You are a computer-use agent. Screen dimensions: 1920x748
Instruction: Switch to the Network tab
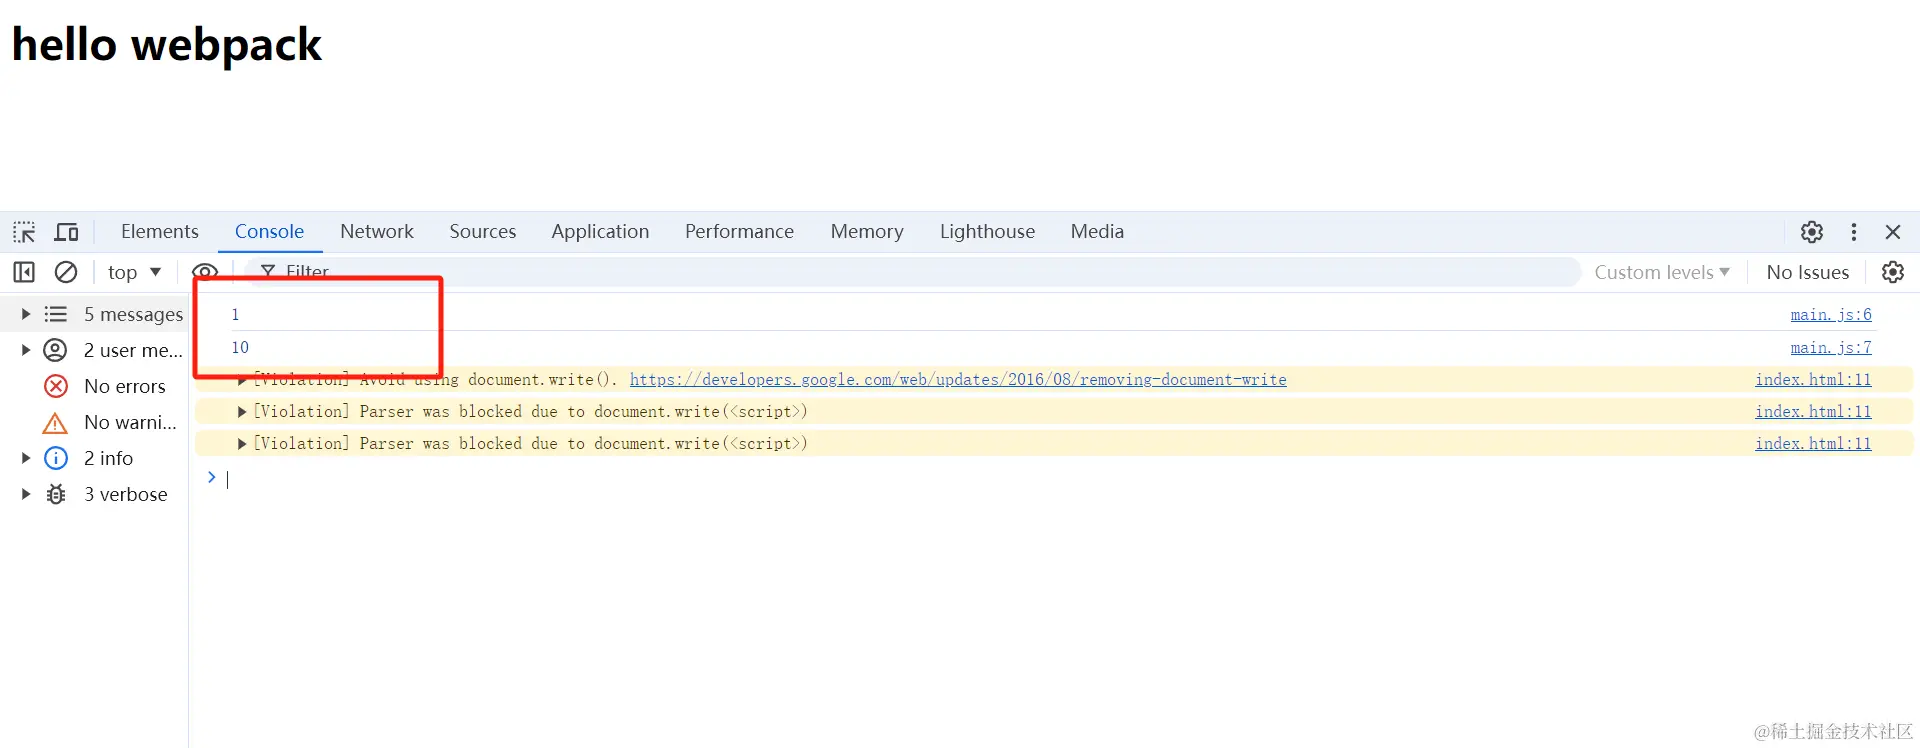(376, 232)
